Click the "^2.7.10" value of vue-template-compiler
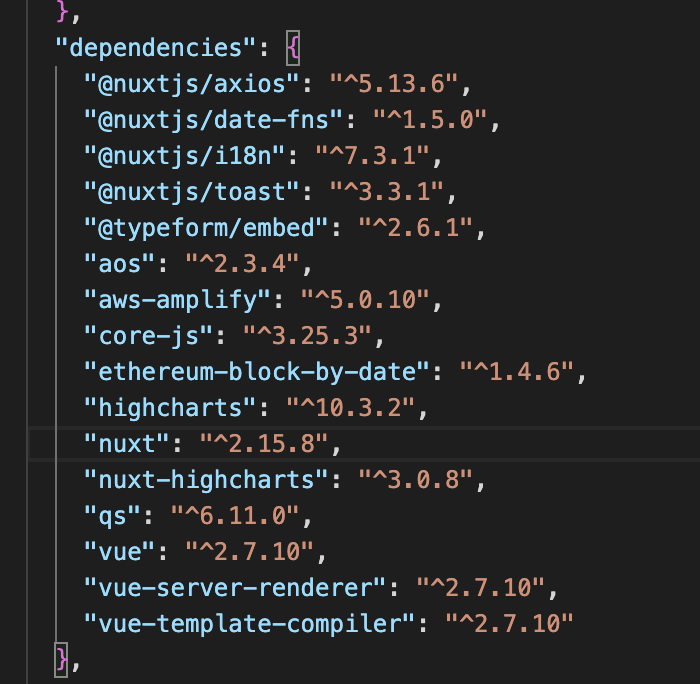The height and width of the screenshot is (684, 700). [x=509, y=624]
